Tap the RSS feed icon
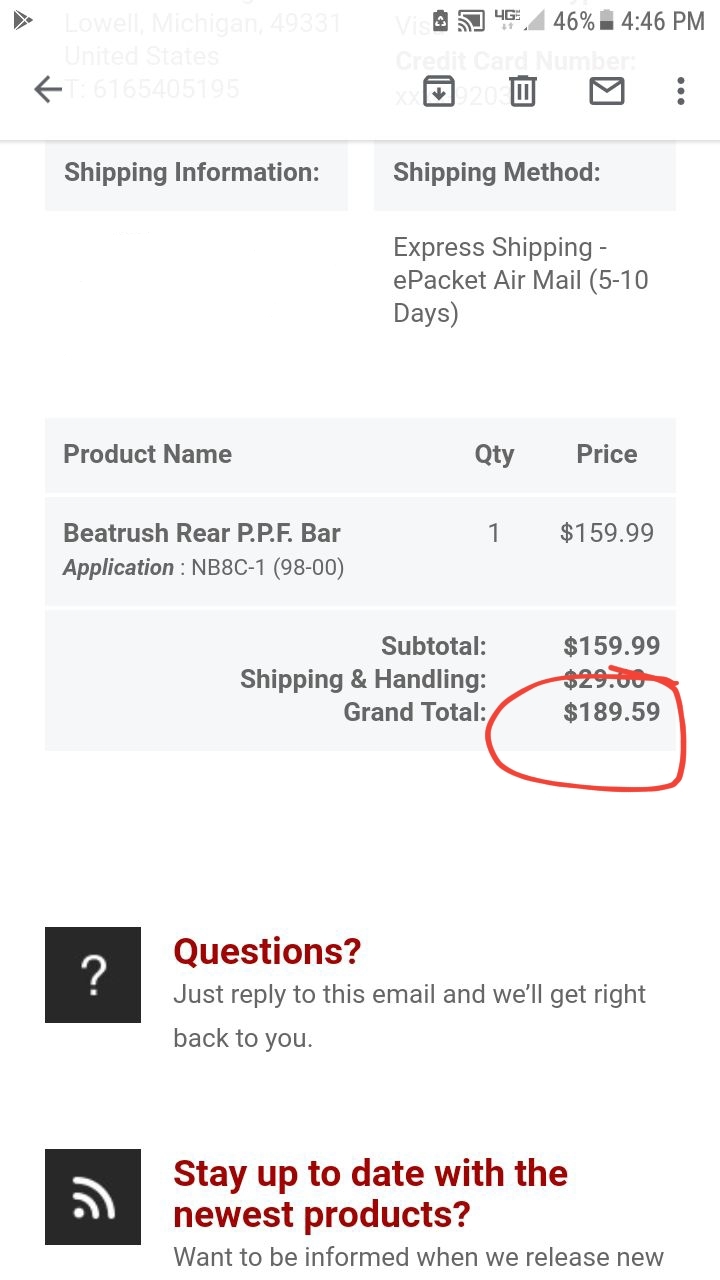The width and height of the screenshot is (720, 1280). pos(93,1197)
